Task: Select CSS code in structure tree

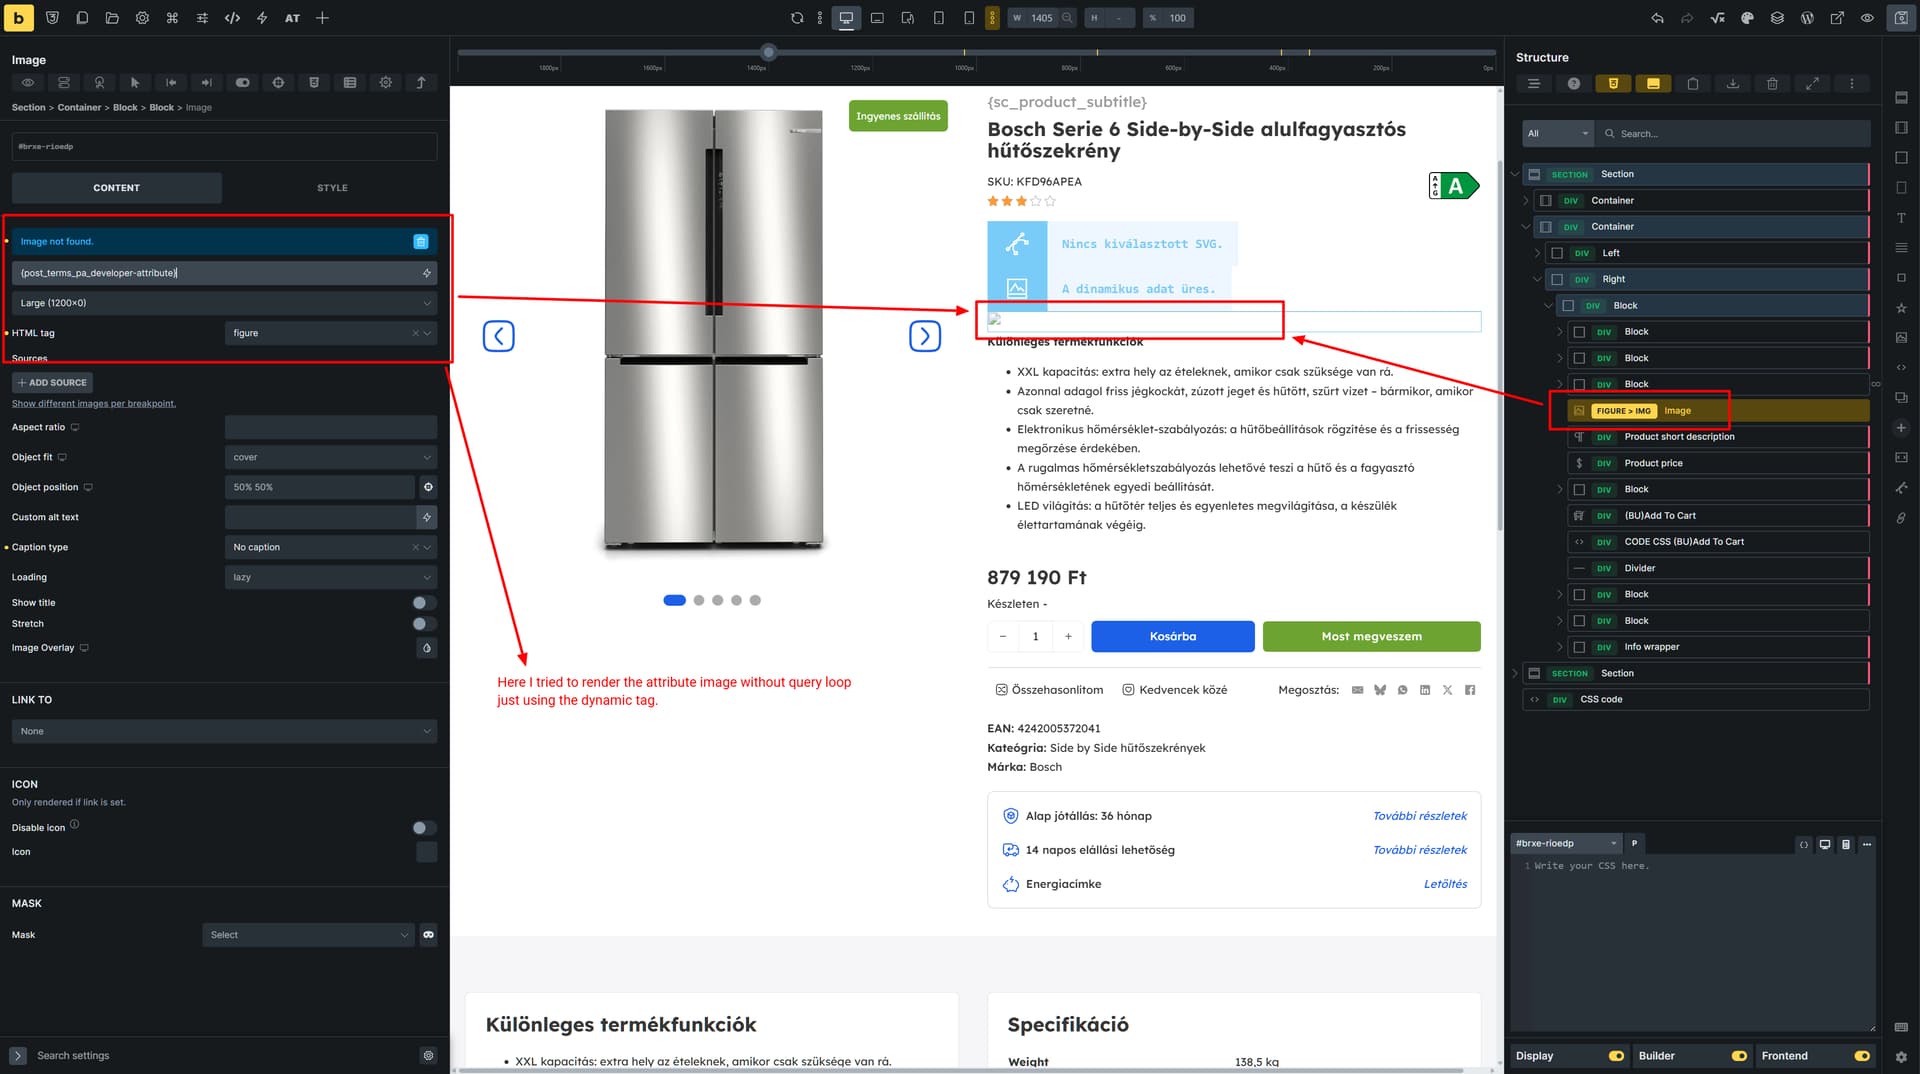Action: [1696, 700]
